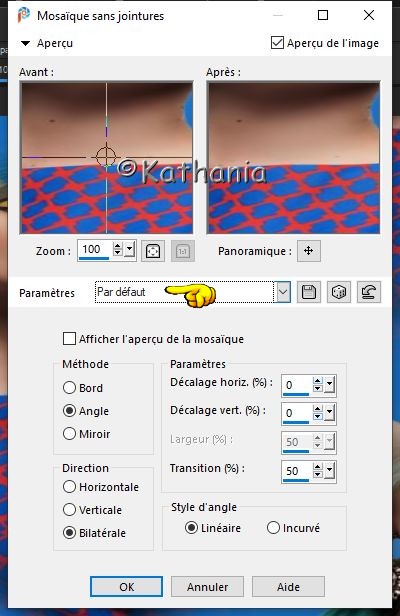Viewport: 400px width, 616px height.
Task: Click the PaintShop Pro logo in title bar
Action: [x=24, y=15]
